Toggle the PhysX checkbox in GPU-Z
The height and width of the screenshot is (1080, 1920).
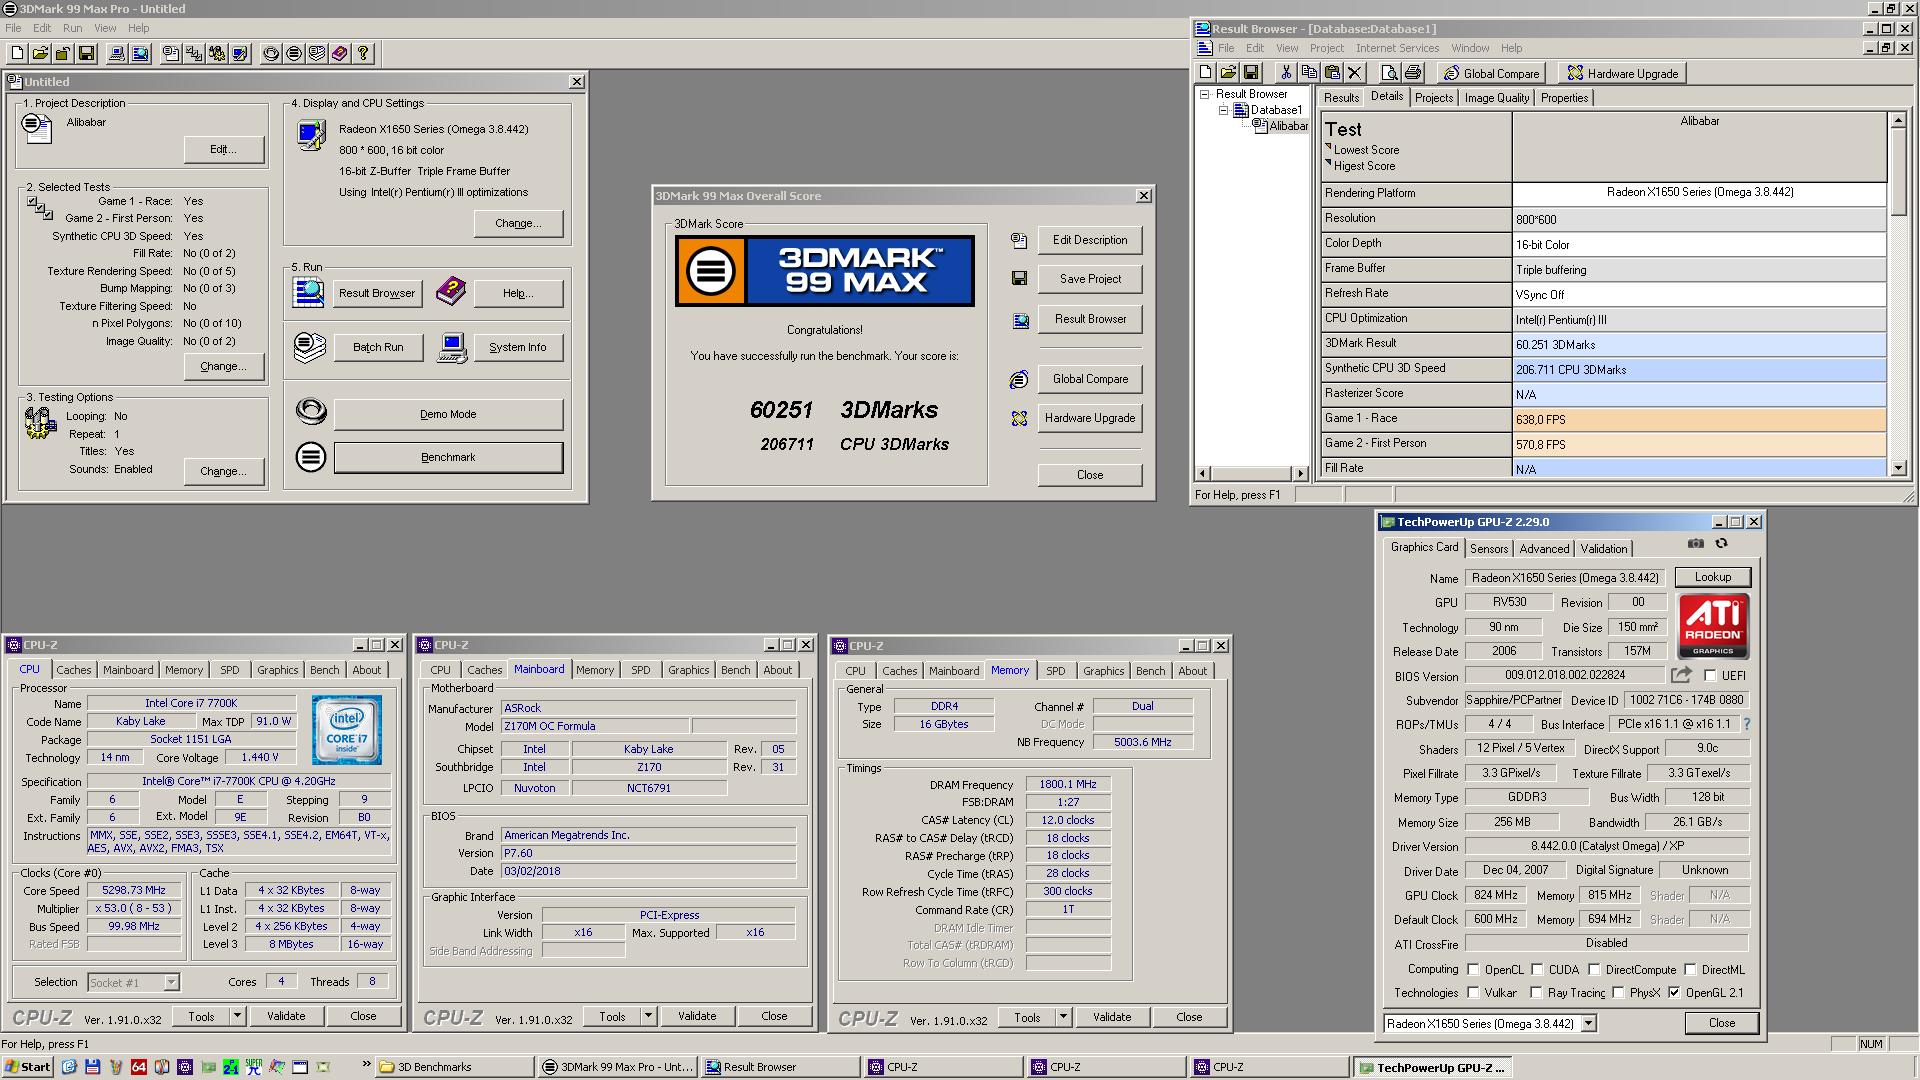[x=1618, y=992]
